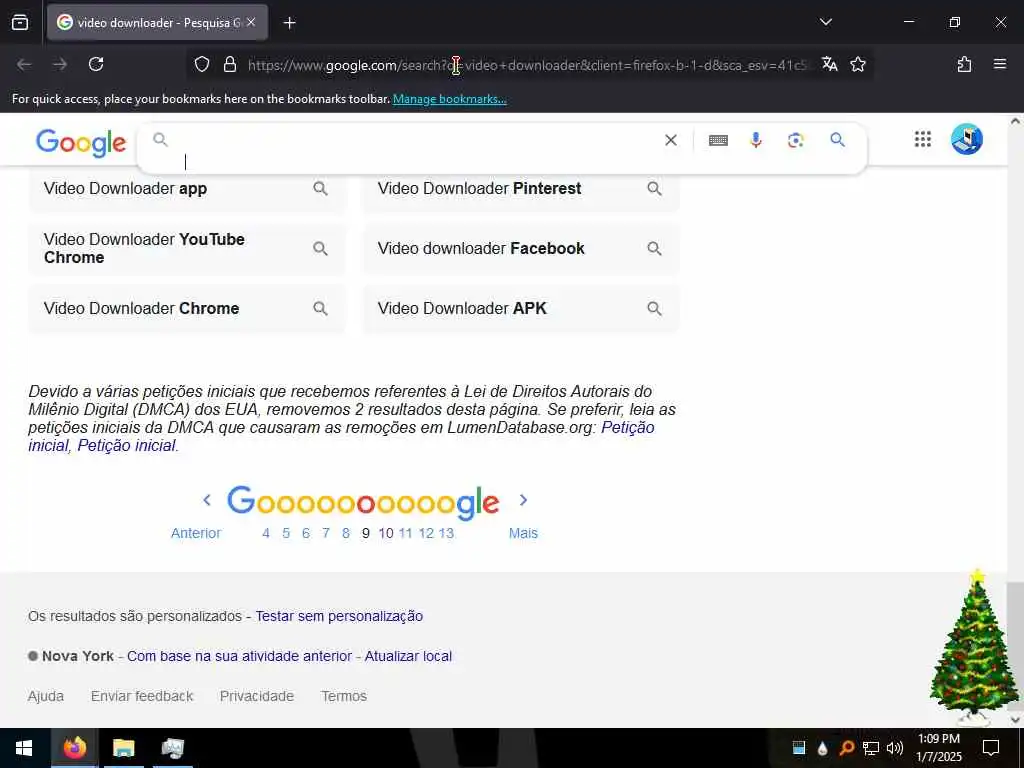Jump to results page 12
1024x768 pixels.
(426, 533)
